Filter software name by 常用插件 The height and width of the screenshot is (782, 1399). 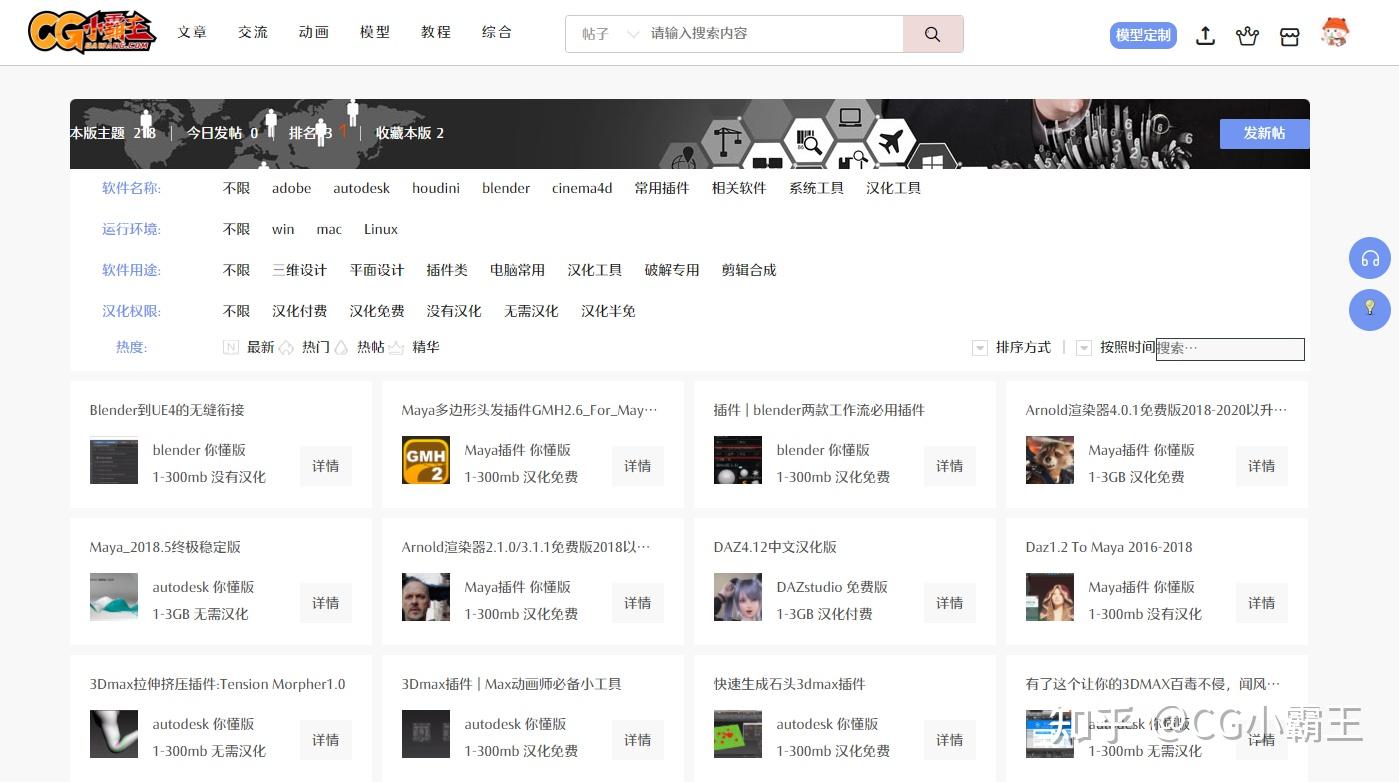click(x=662, y=188)
